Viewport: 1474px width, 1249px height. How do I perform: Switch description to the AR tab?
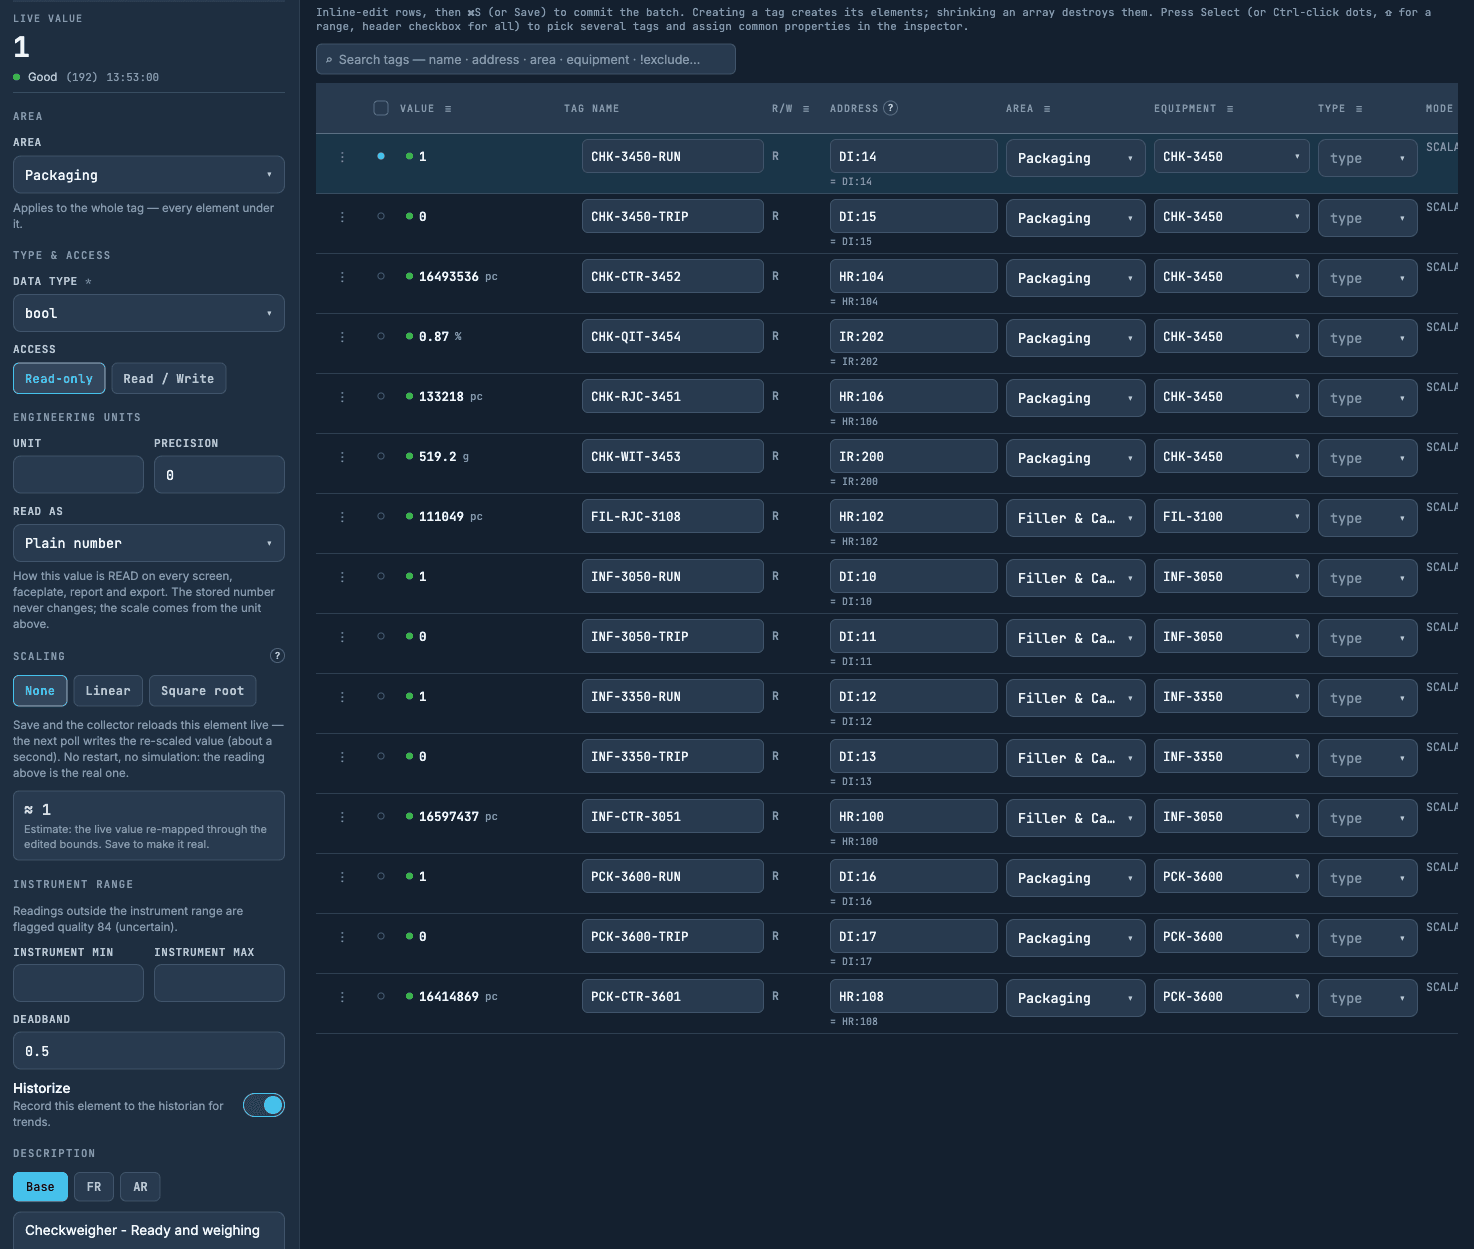140,1187
